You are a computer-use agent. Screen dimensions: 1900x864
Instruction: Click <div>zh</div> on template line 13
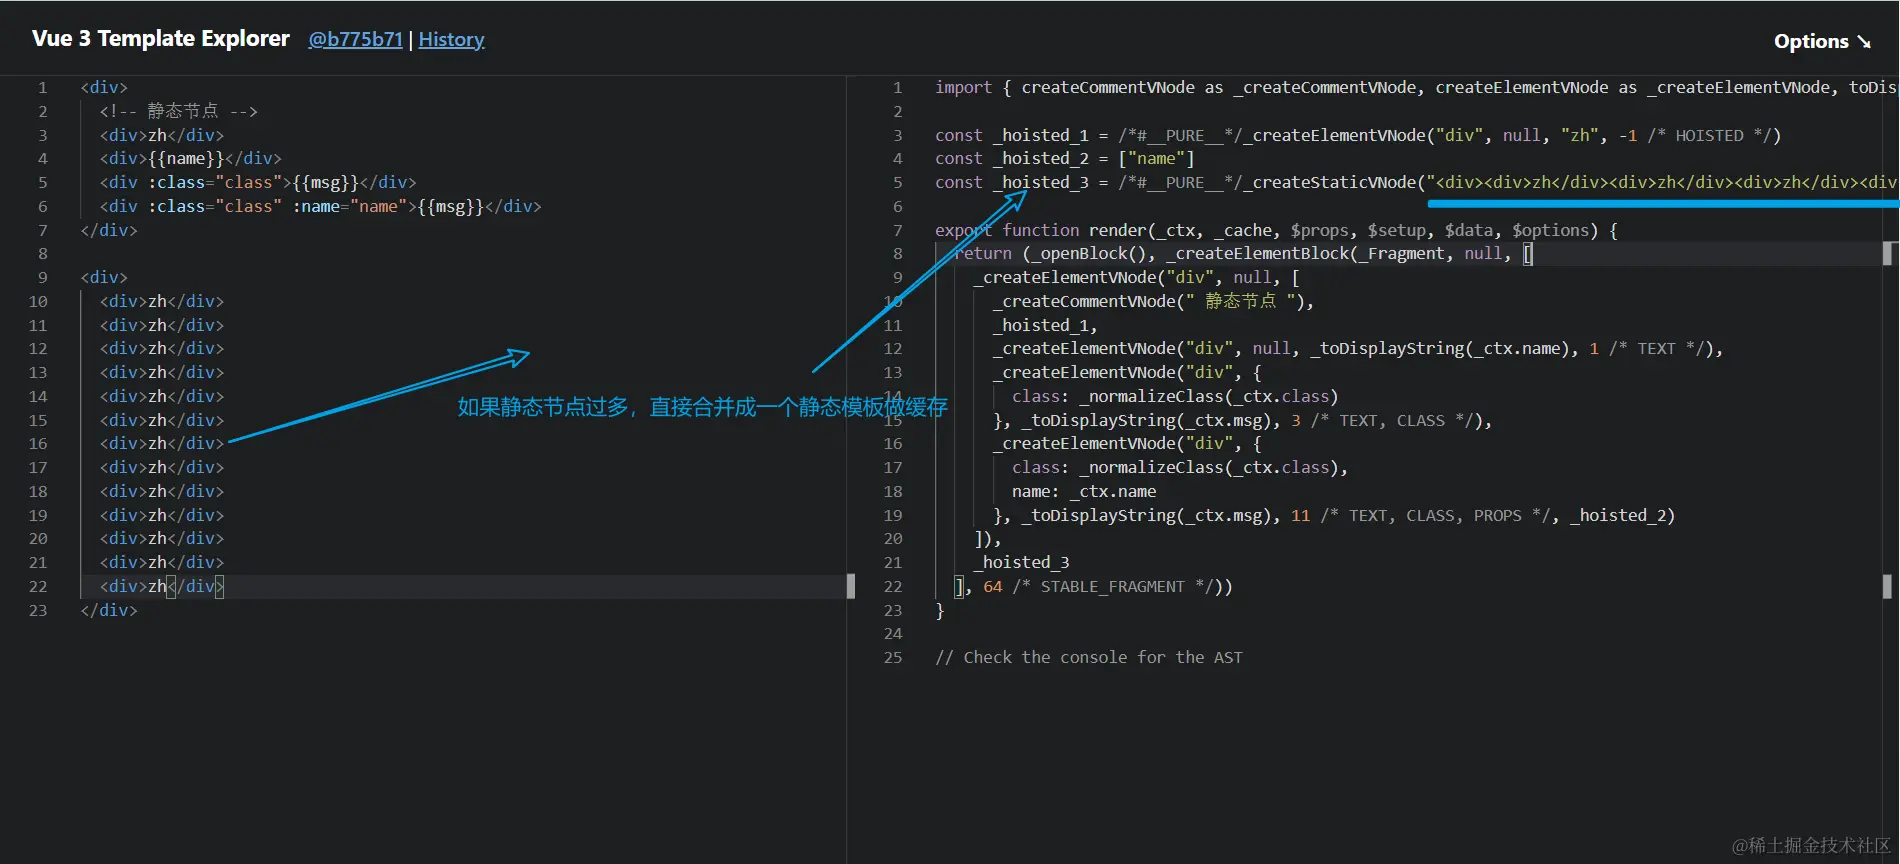[162, 372]
